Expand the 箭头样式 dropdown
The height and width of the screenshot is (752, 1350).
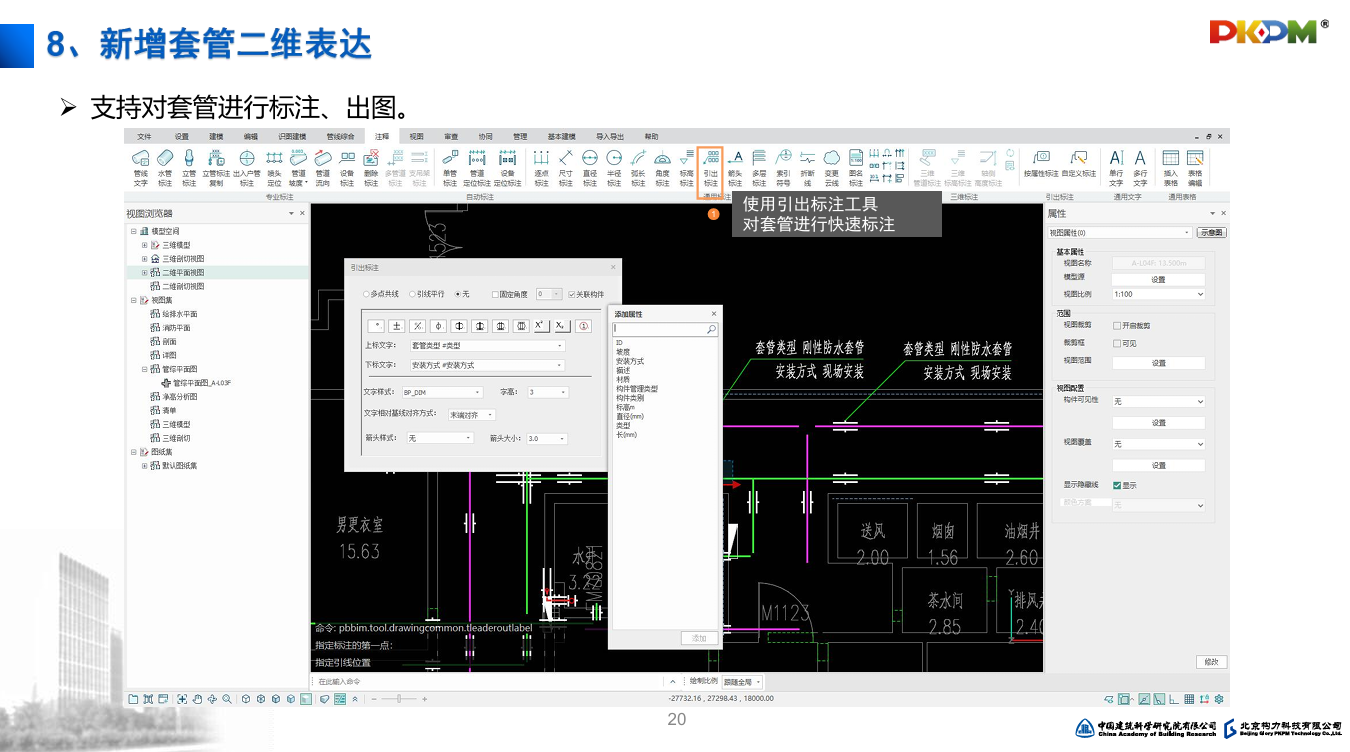[x=468, y=438]
